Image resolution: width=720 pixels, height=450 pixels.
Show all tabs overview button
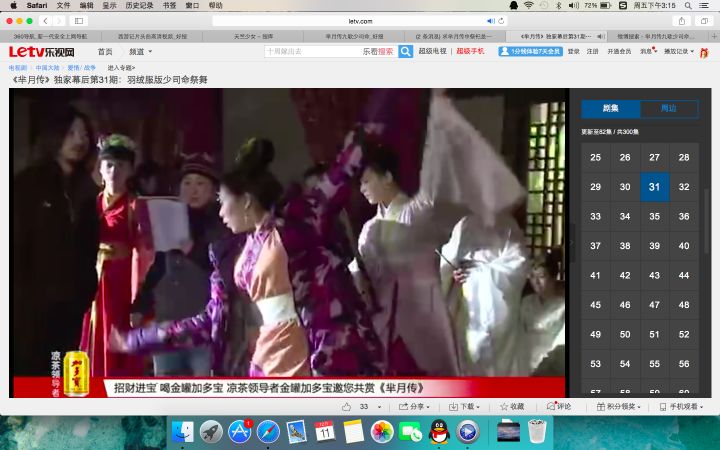point(704,21)
